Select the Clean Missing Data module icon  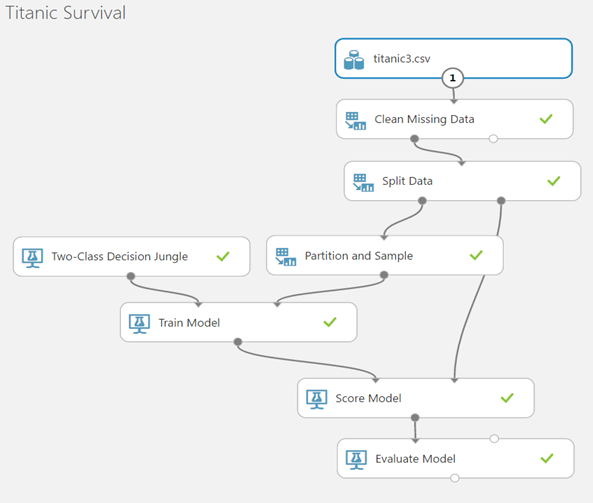coord(355,121)
